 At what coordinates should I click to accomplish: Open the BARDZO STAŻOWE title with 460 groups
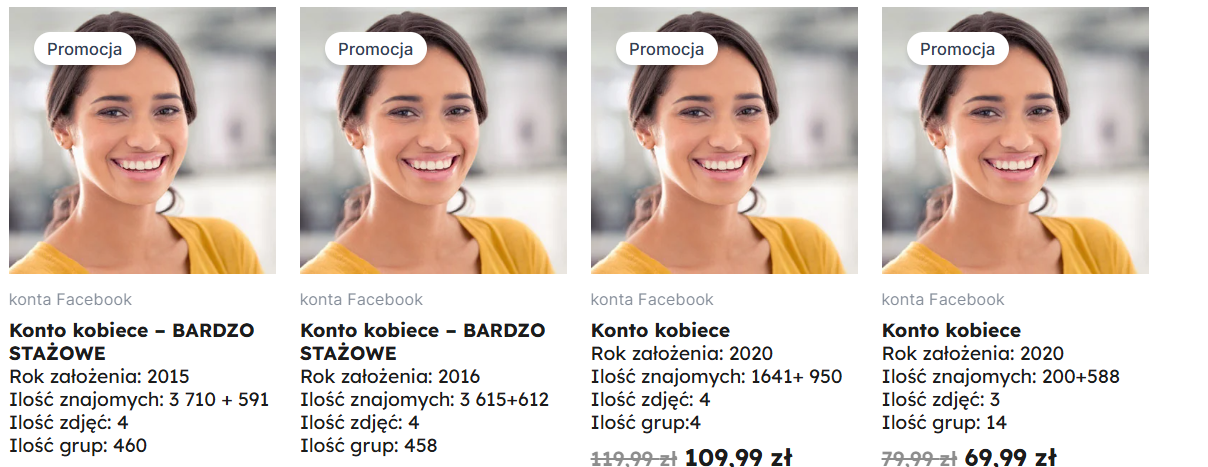(x=132, y=342)
